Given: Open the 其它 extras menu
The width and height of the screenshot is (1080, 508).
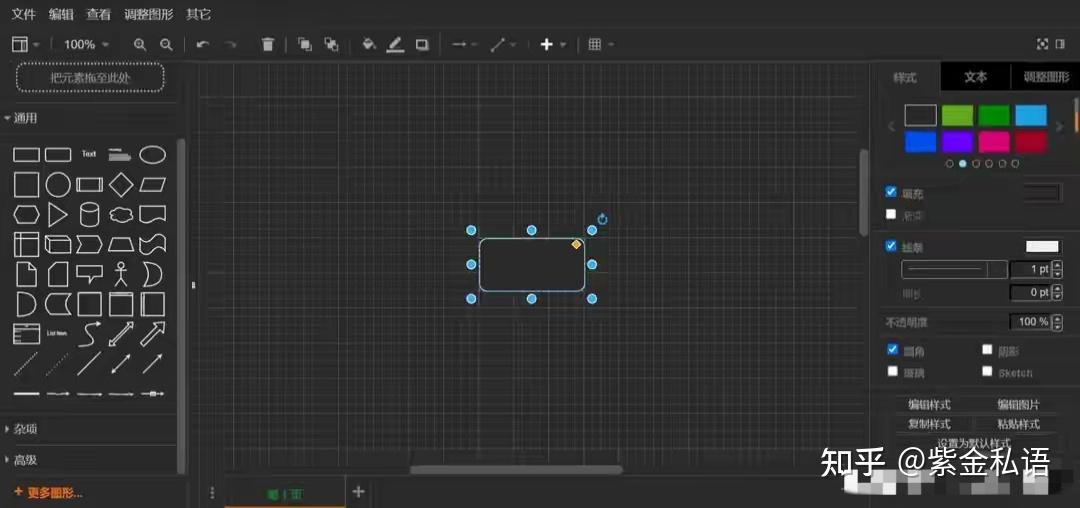Looking at the screenshot, I should tap(198, 14).
